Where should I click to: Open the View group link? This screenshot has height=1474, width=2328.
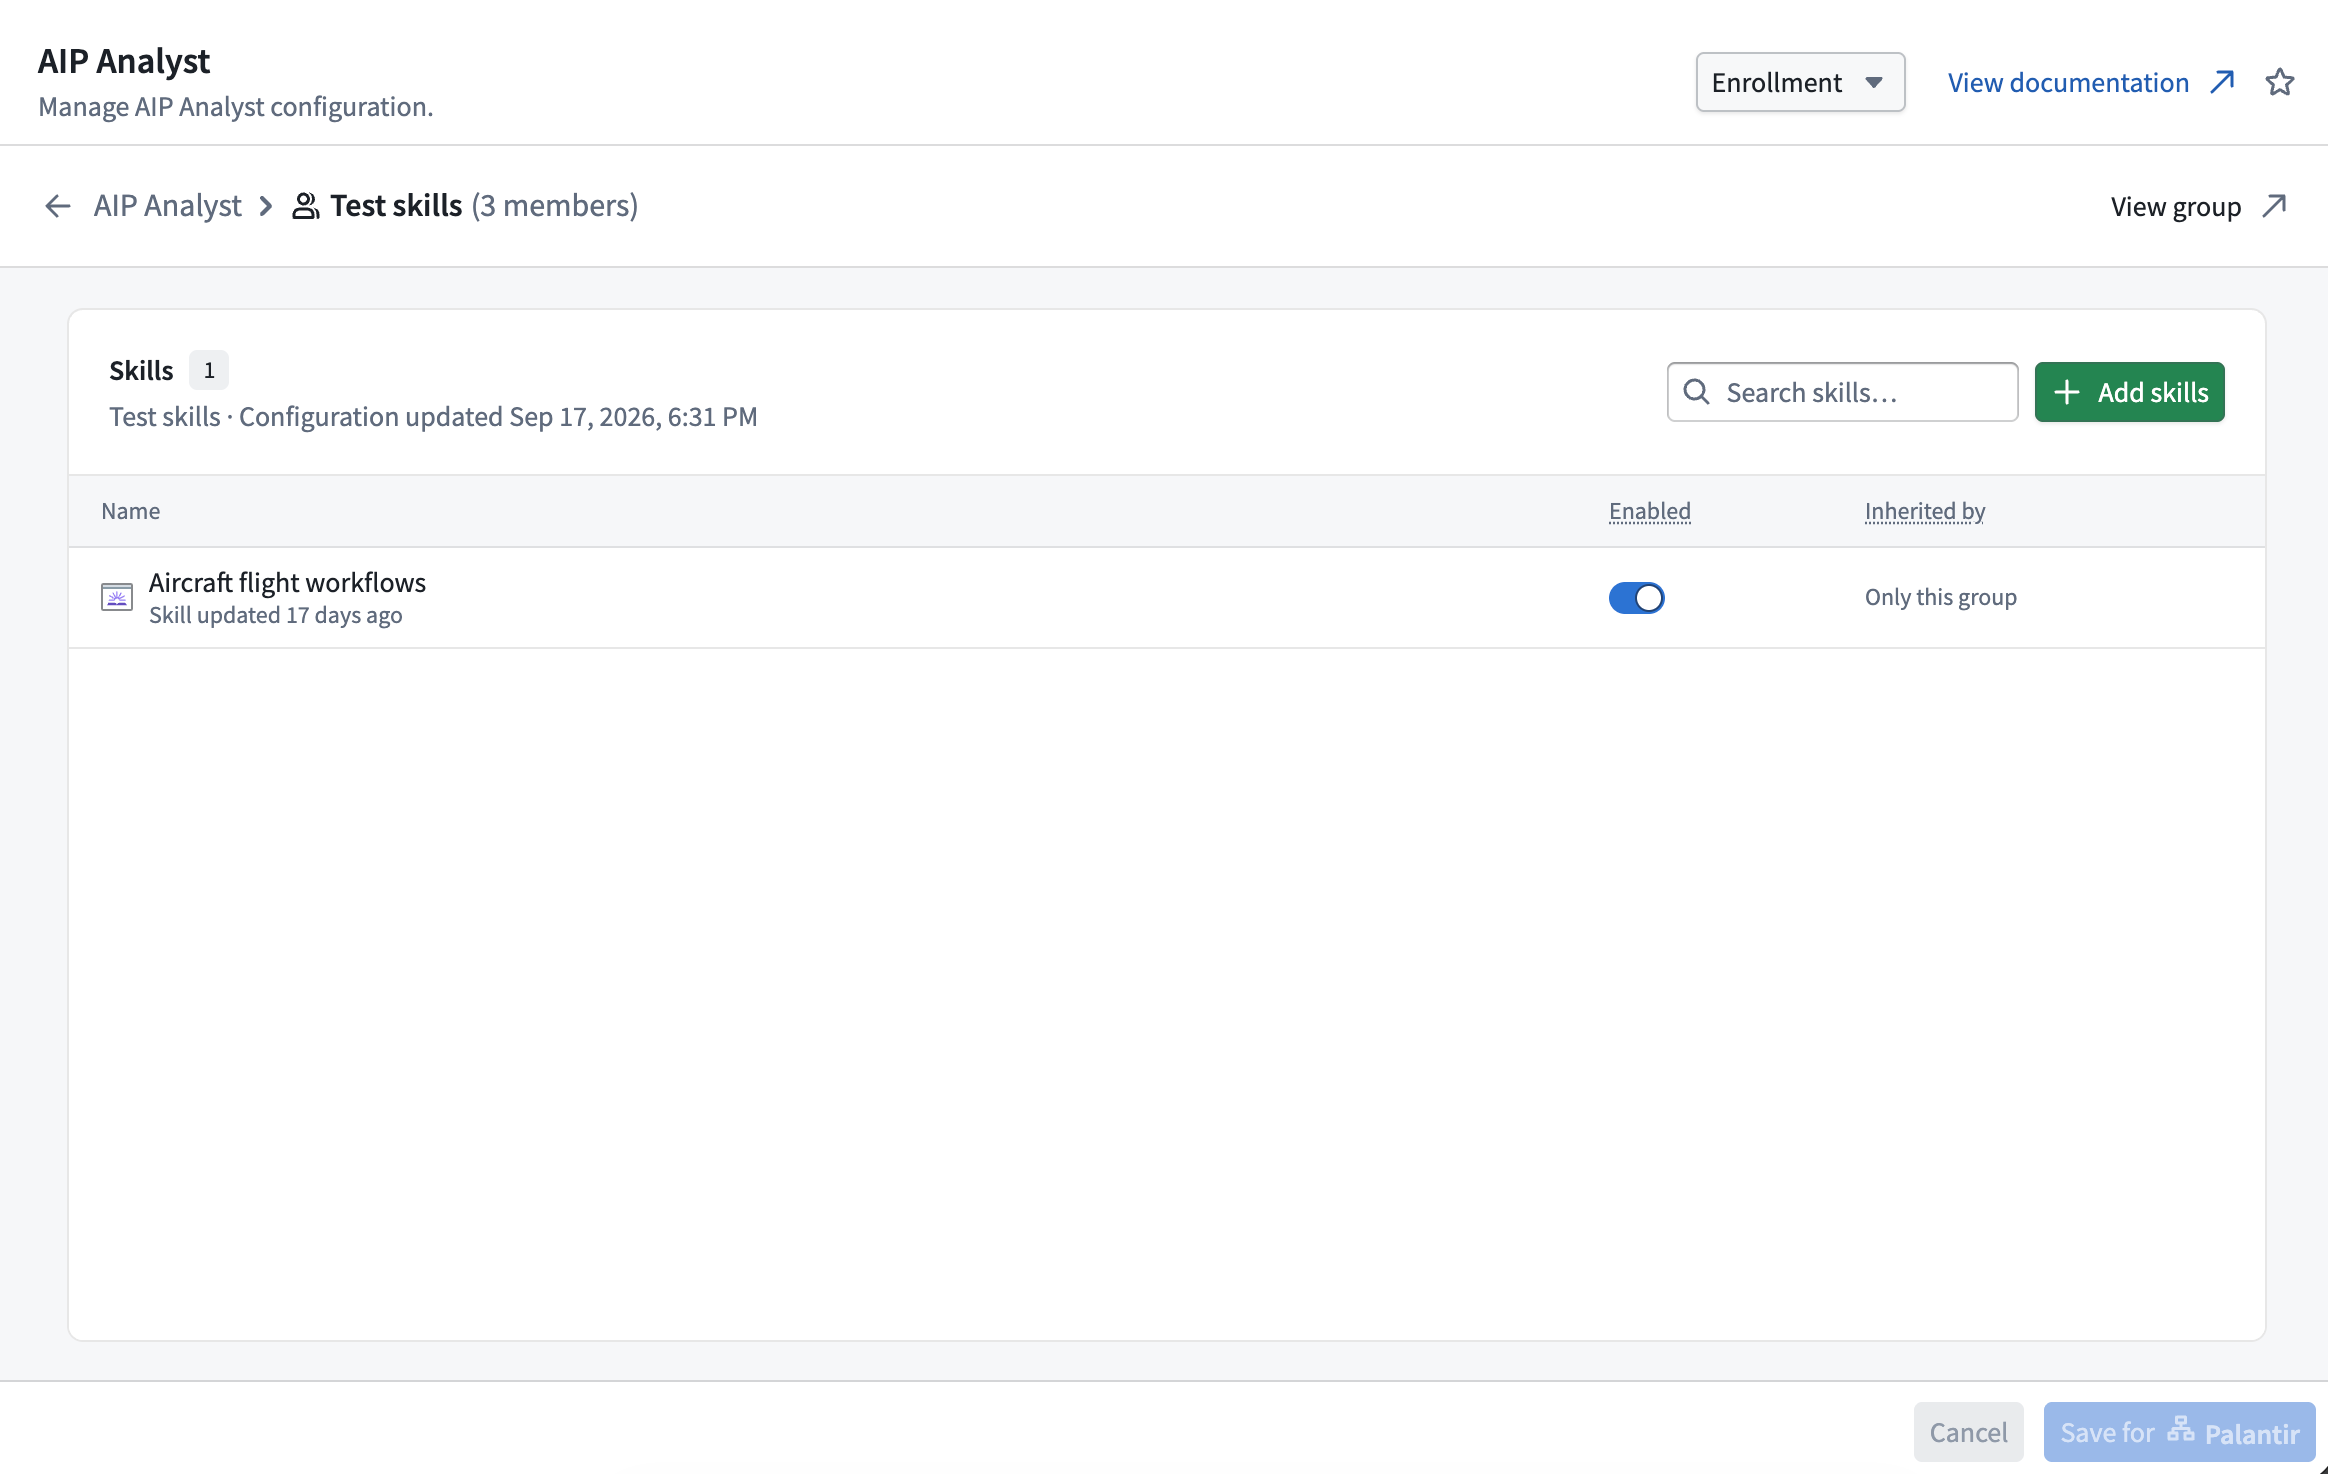[x=2176, y=207]
